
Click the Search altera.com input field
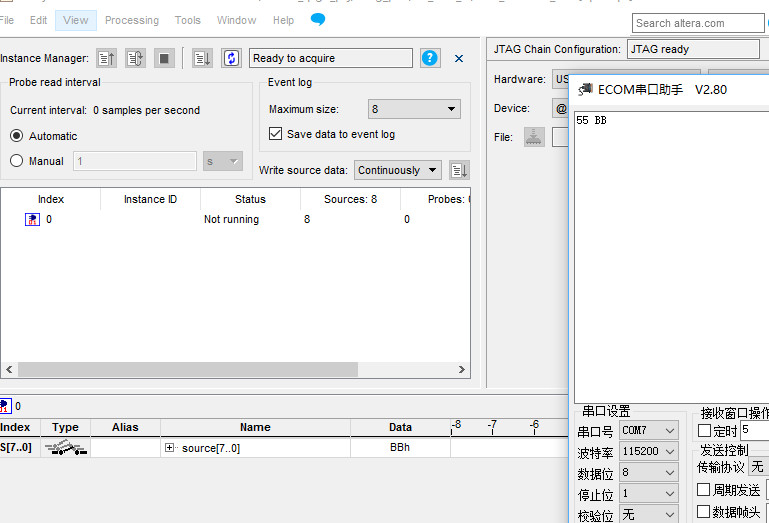697,23
